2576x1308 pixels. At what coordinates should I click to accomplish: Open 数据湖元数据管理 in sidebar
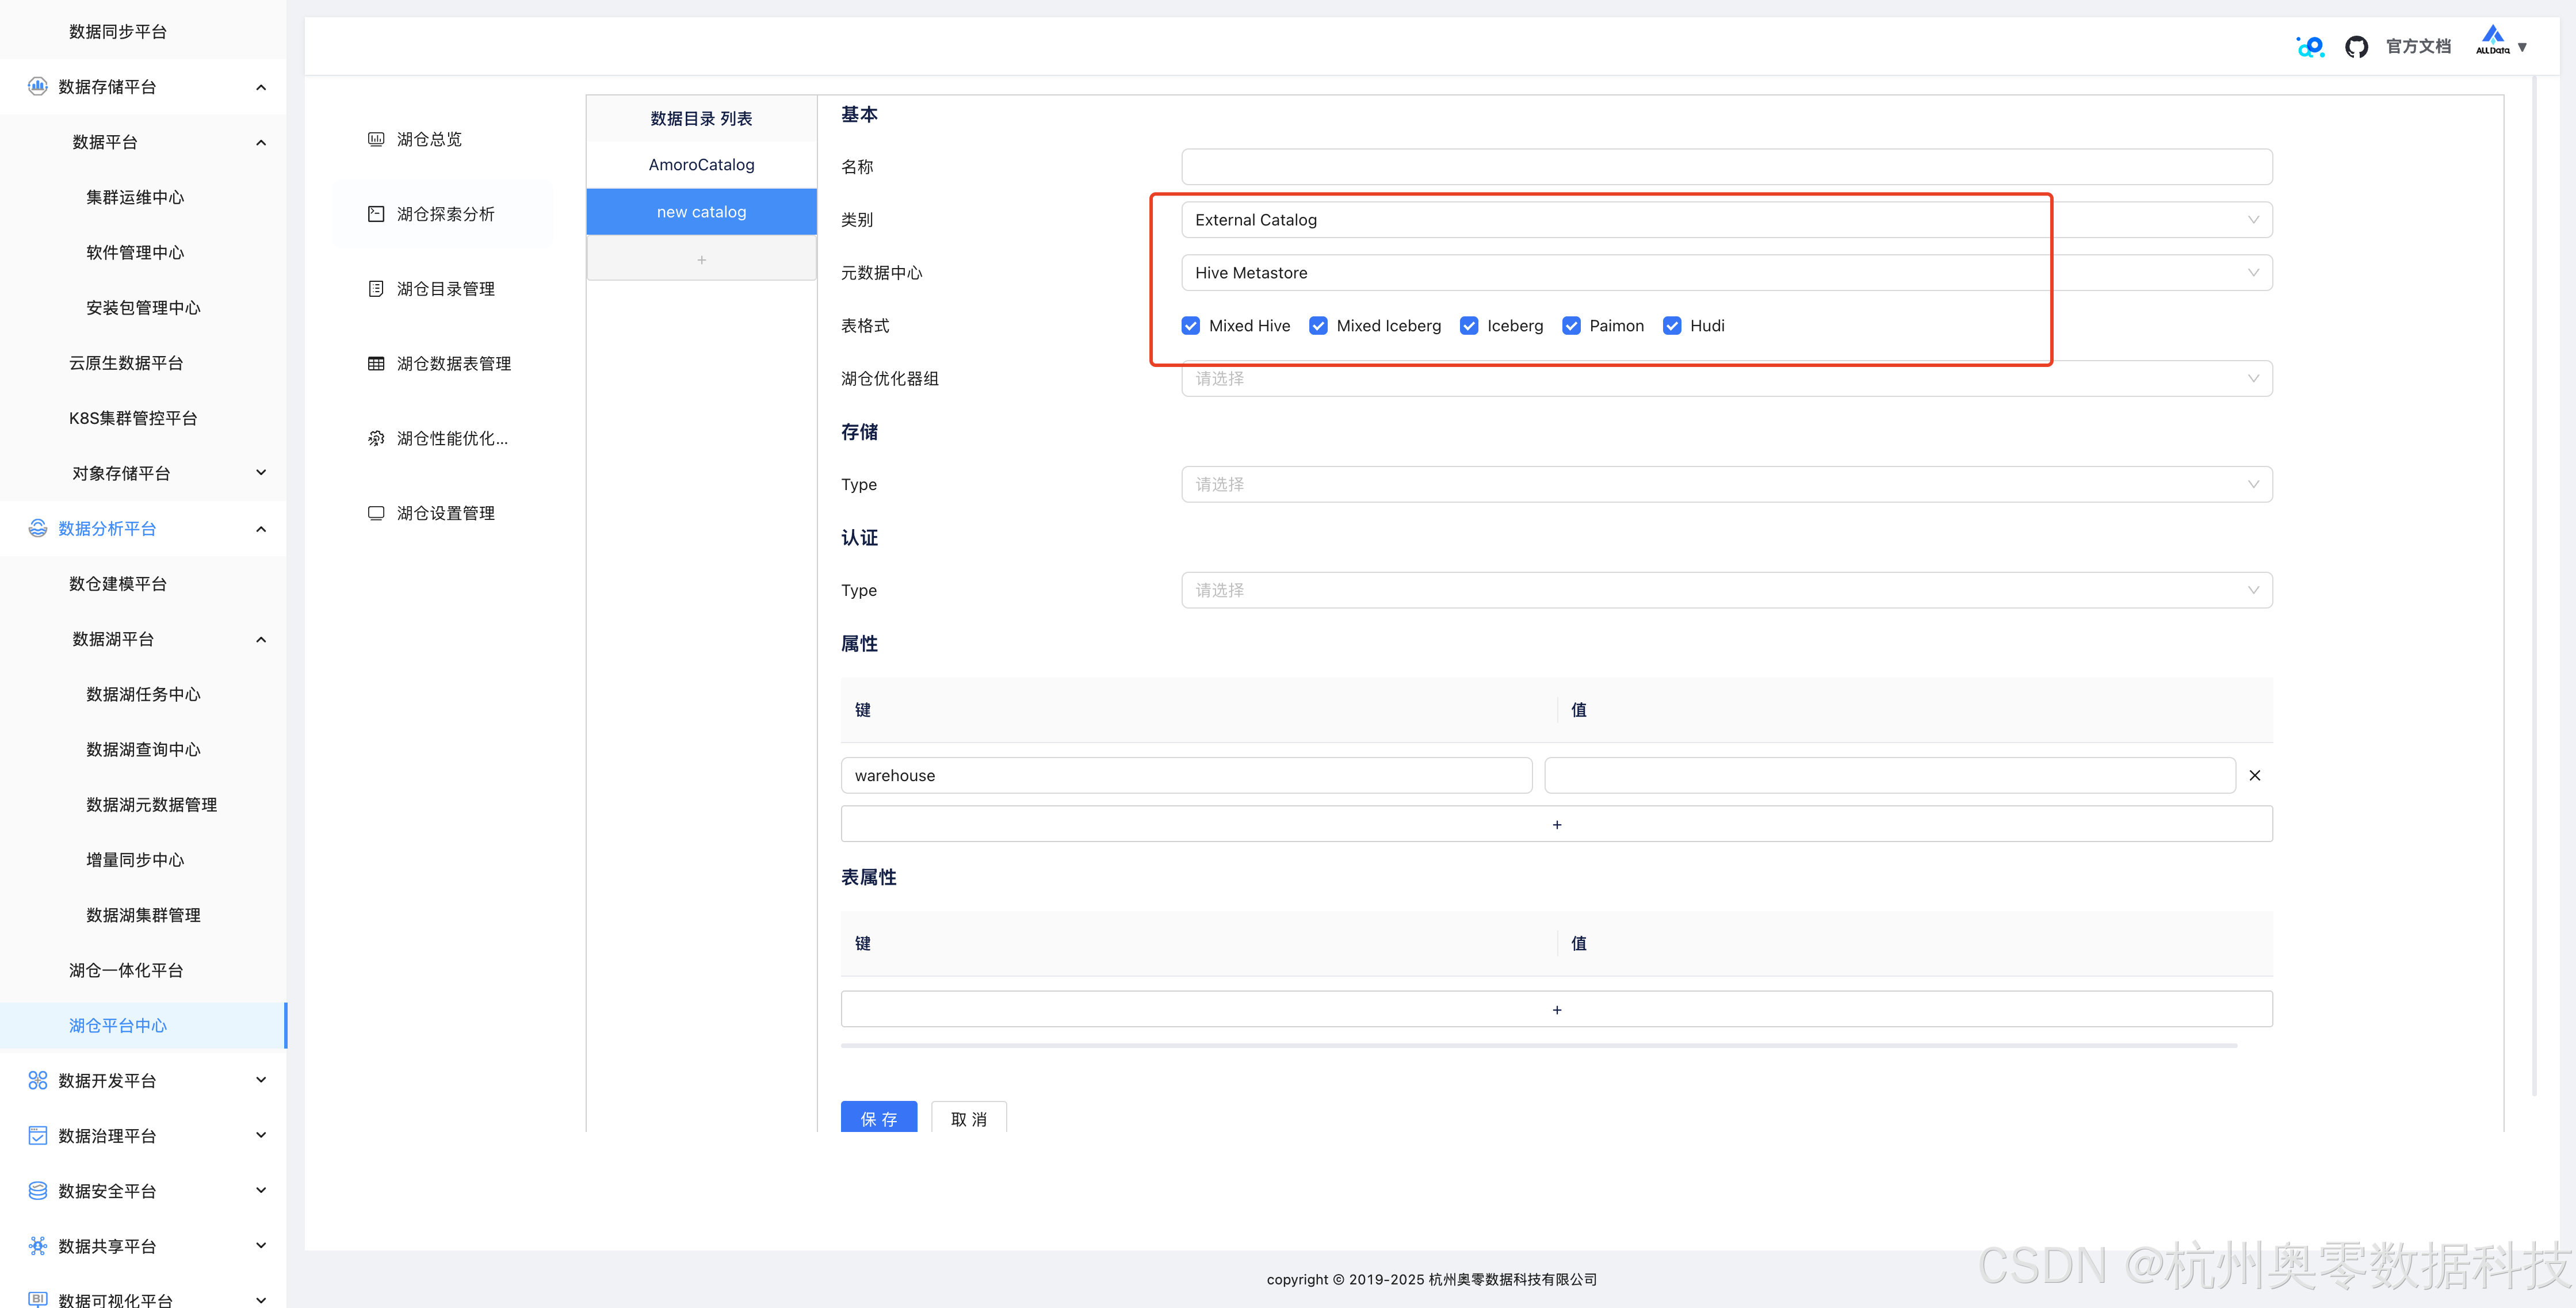point(151,804)
